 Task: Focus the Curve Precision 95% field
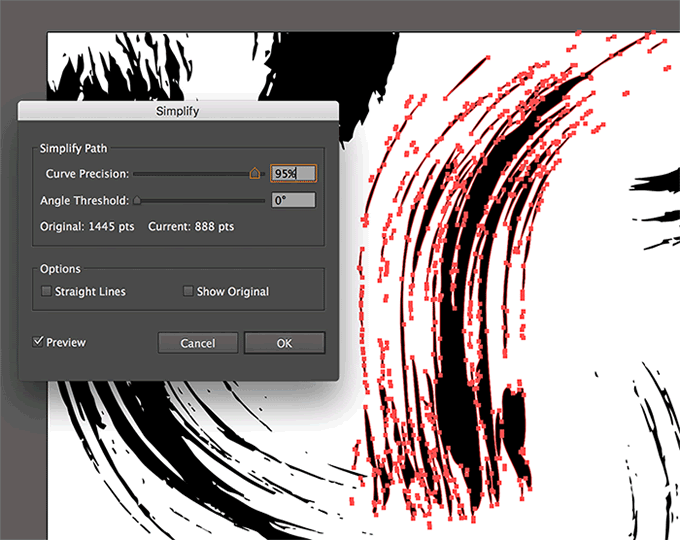pyautogui.click(x=293, y=173)
